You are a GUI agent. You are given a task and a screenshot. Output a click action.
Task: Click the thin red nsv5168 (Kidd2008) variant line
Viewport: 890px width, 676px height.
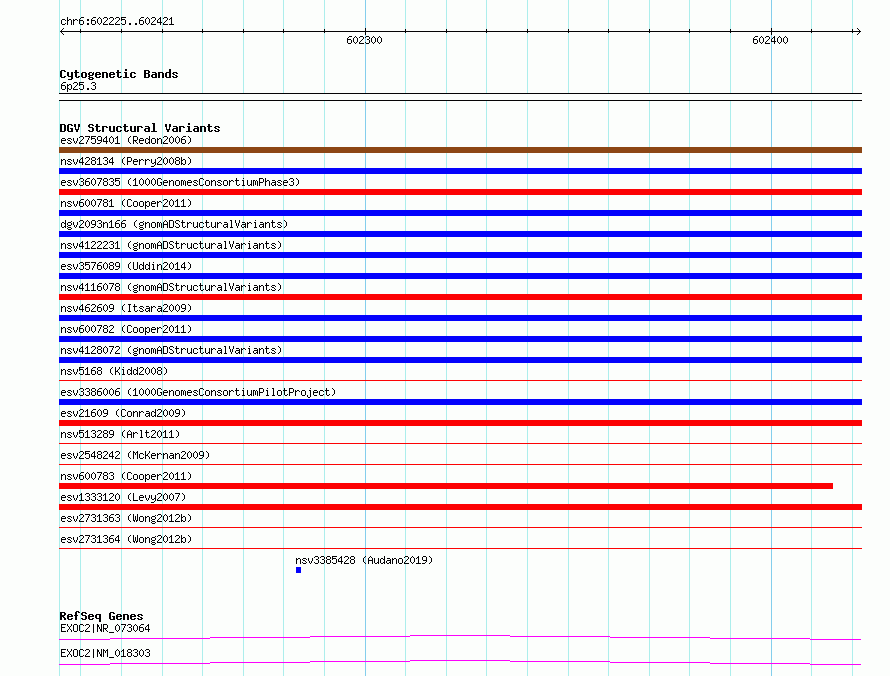(460, 380)
